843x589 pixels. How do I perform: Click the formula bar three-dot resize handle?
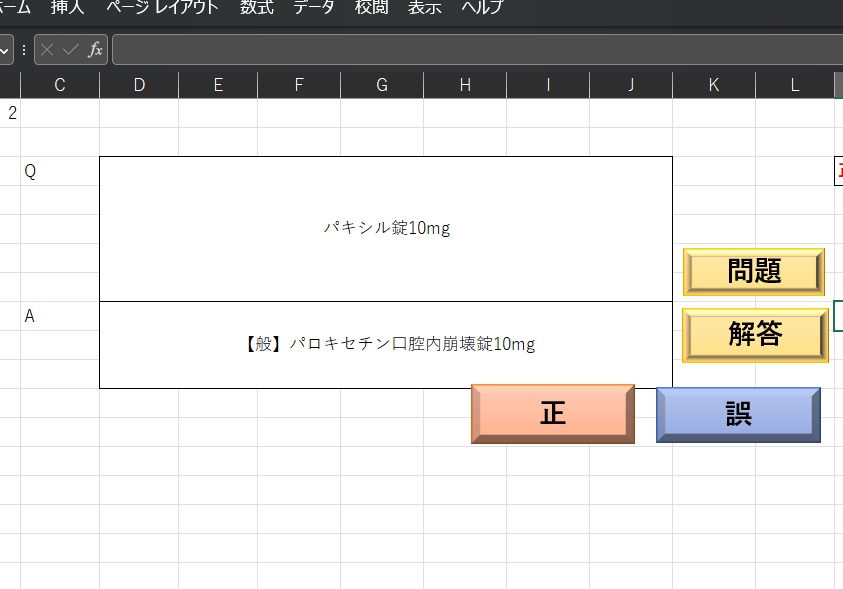[24, 50]
